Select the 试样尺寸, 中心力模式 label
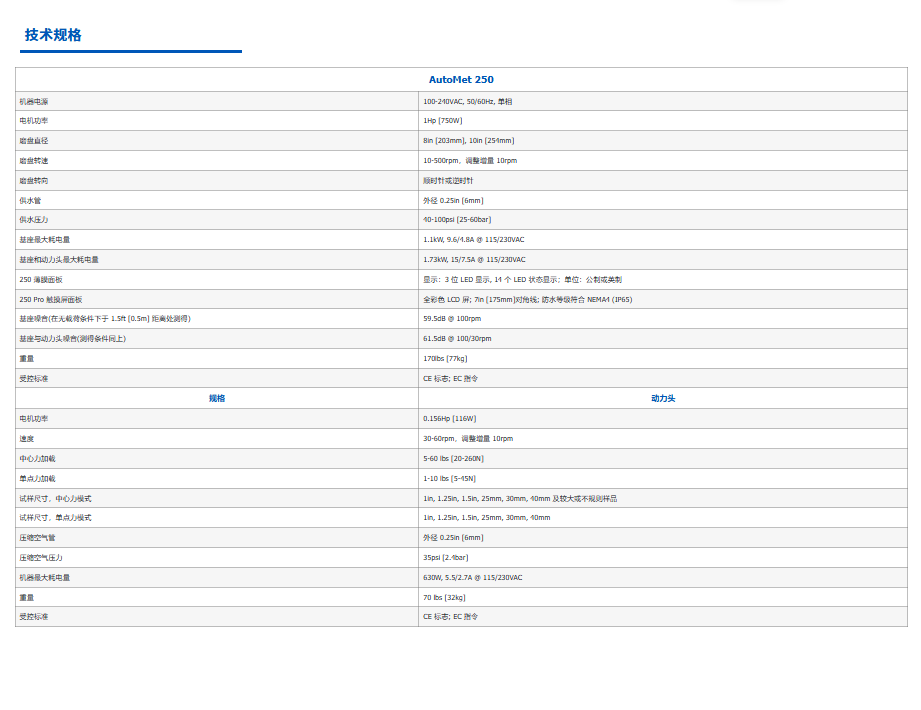The width and height of the screenshot is (921, 710). (55, 499)
